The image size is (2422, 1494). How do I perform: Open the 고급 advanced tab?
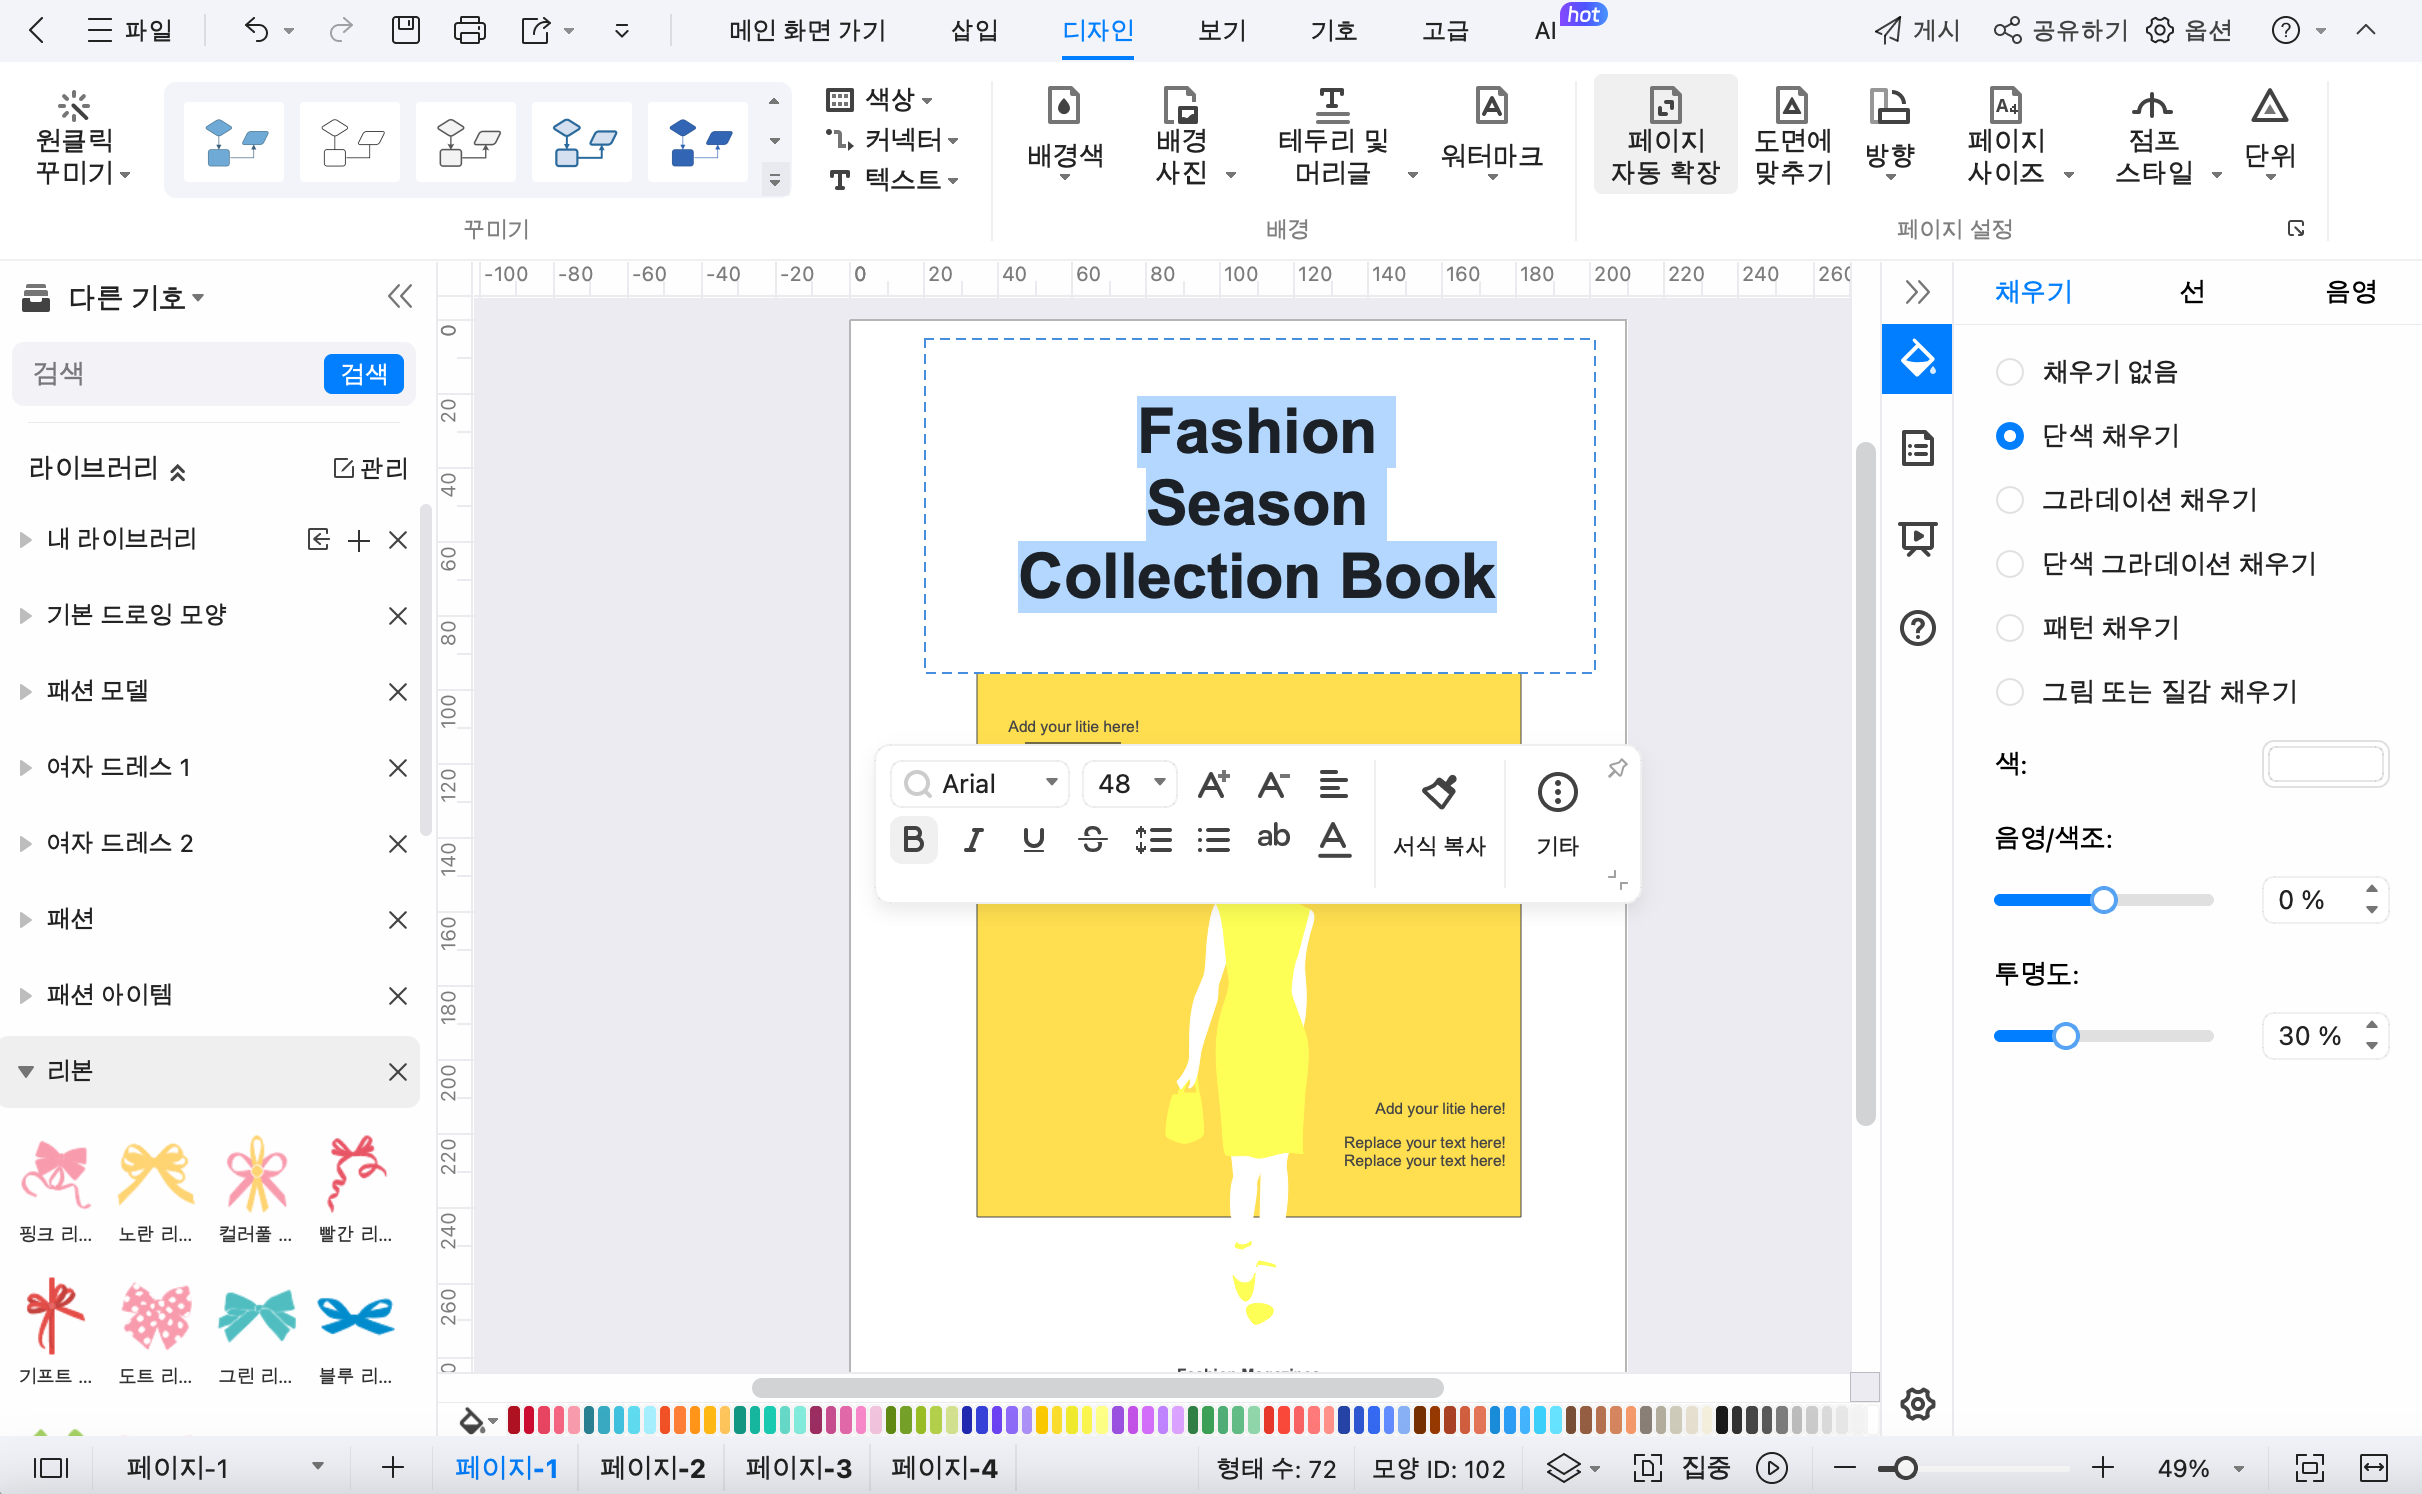[1446, 31]
